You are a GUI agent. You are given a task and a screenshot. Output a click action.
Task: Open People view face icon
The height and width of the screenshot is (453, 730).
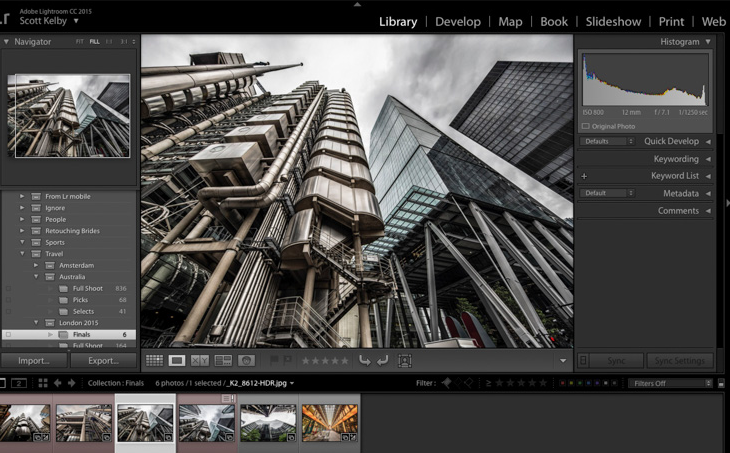pyautogui.click(x=246, y=360)
